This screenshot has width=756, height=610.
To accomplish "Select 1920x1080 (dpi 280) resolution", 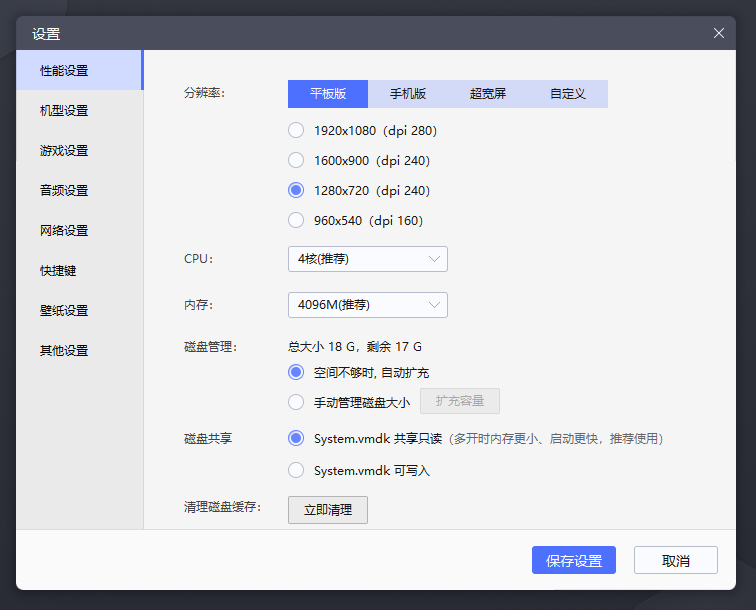I will pyautogui.click(x=296, y=130).
